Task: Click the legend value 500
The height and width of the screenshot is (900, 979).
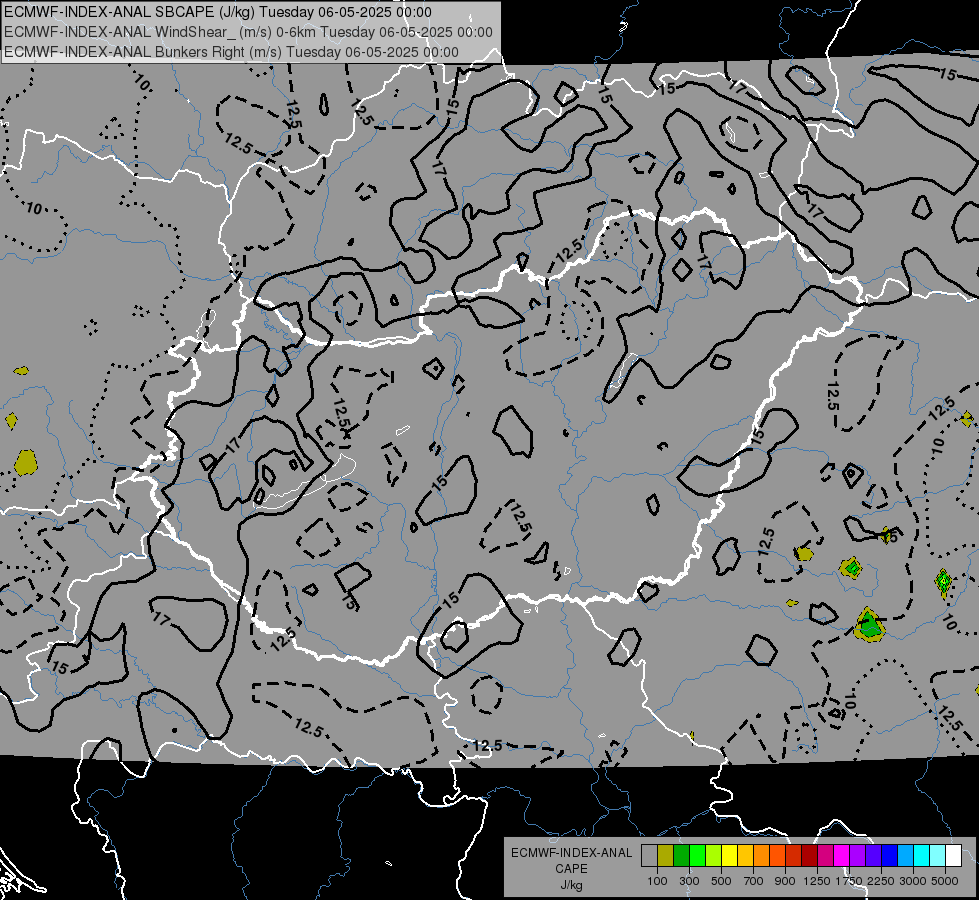Action: [x=721, y=881]
